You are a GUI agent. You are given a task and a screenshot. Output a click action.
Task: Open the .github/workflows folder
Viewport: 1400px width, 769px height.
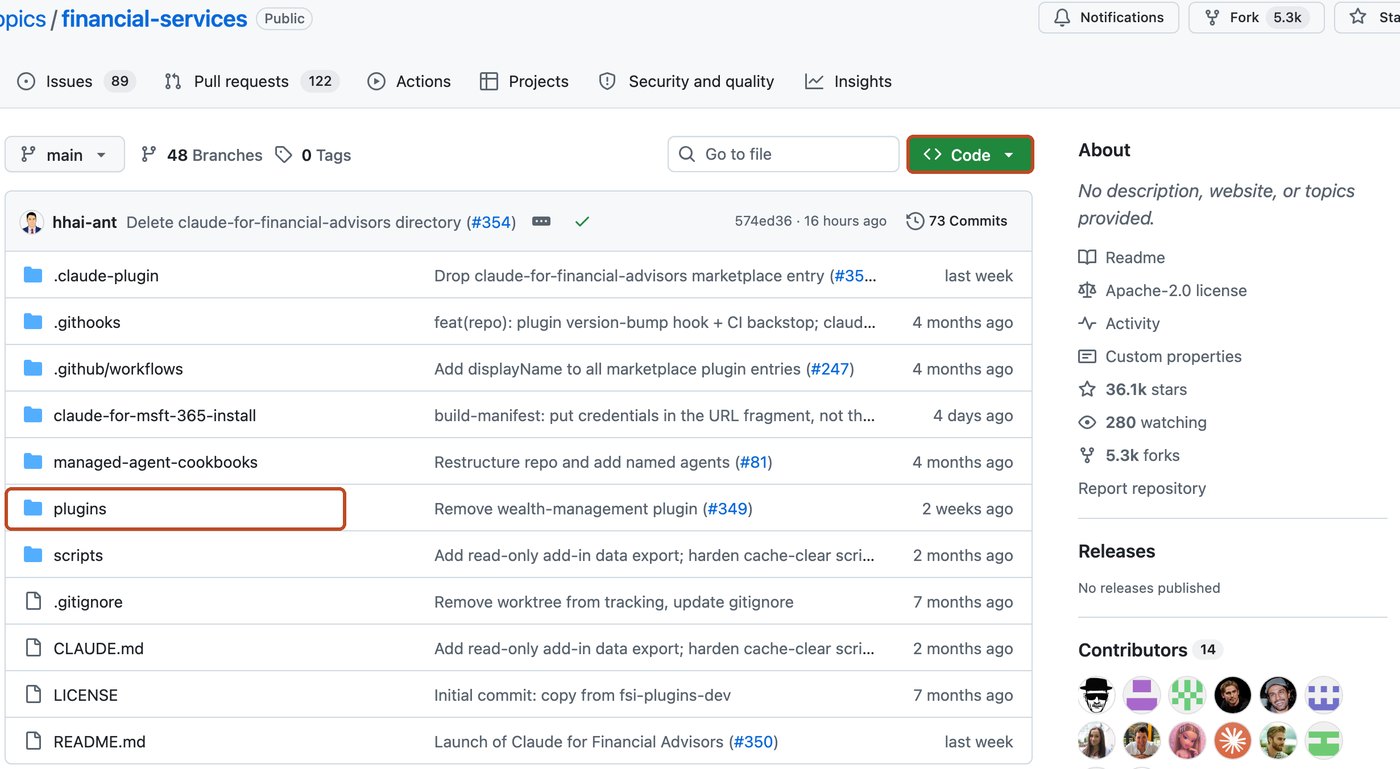coord(118,369)
